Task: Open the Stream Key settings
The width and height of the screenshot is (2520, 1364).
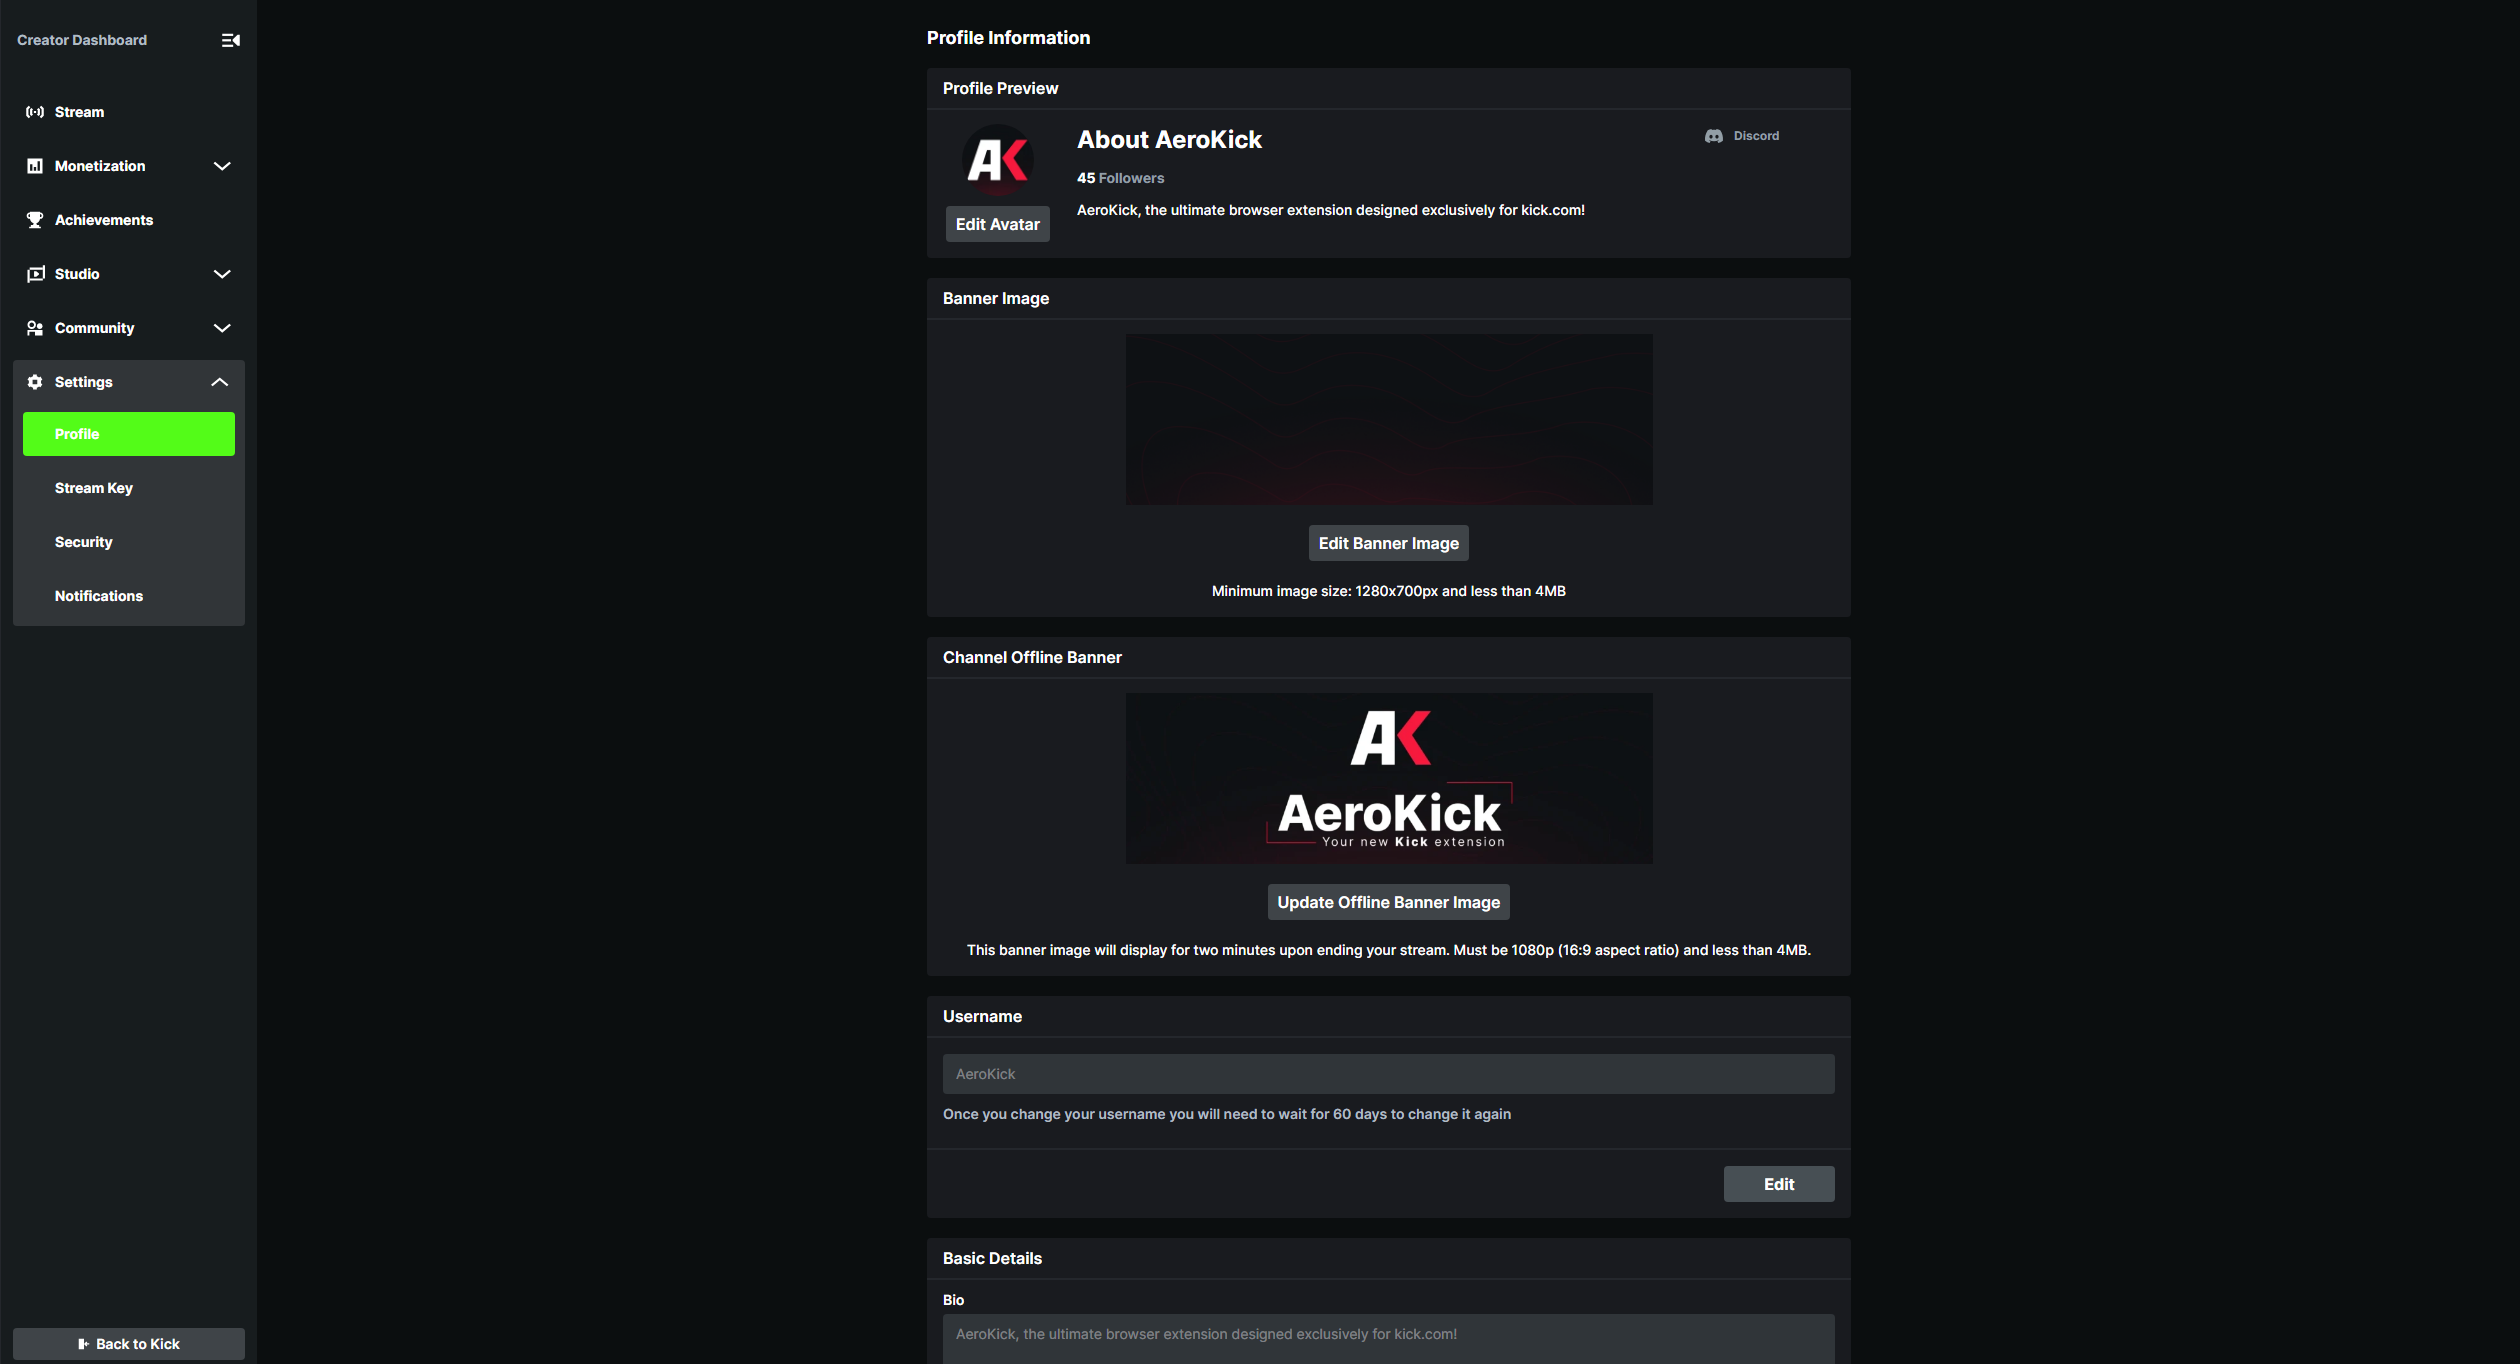Action: tap(129, 488)
